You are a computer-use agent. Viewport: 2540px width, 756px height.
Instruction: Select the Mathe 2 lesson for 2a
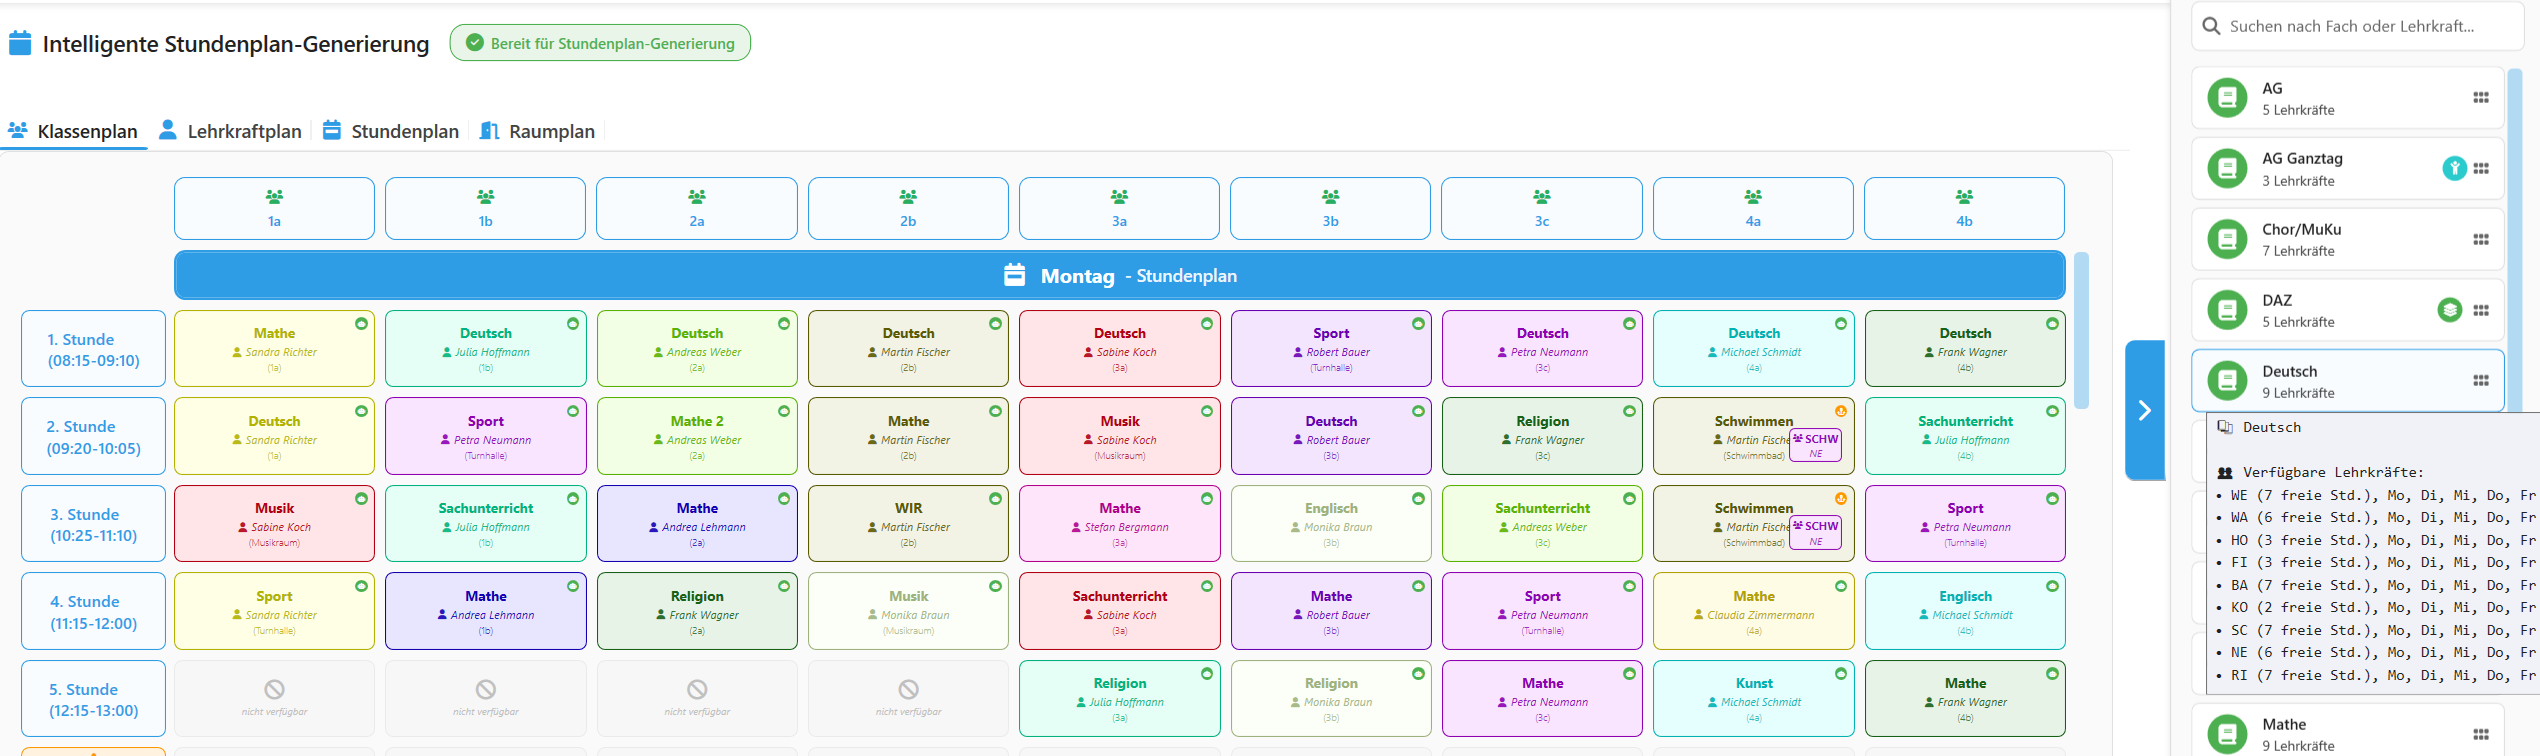tap(697, 437)
